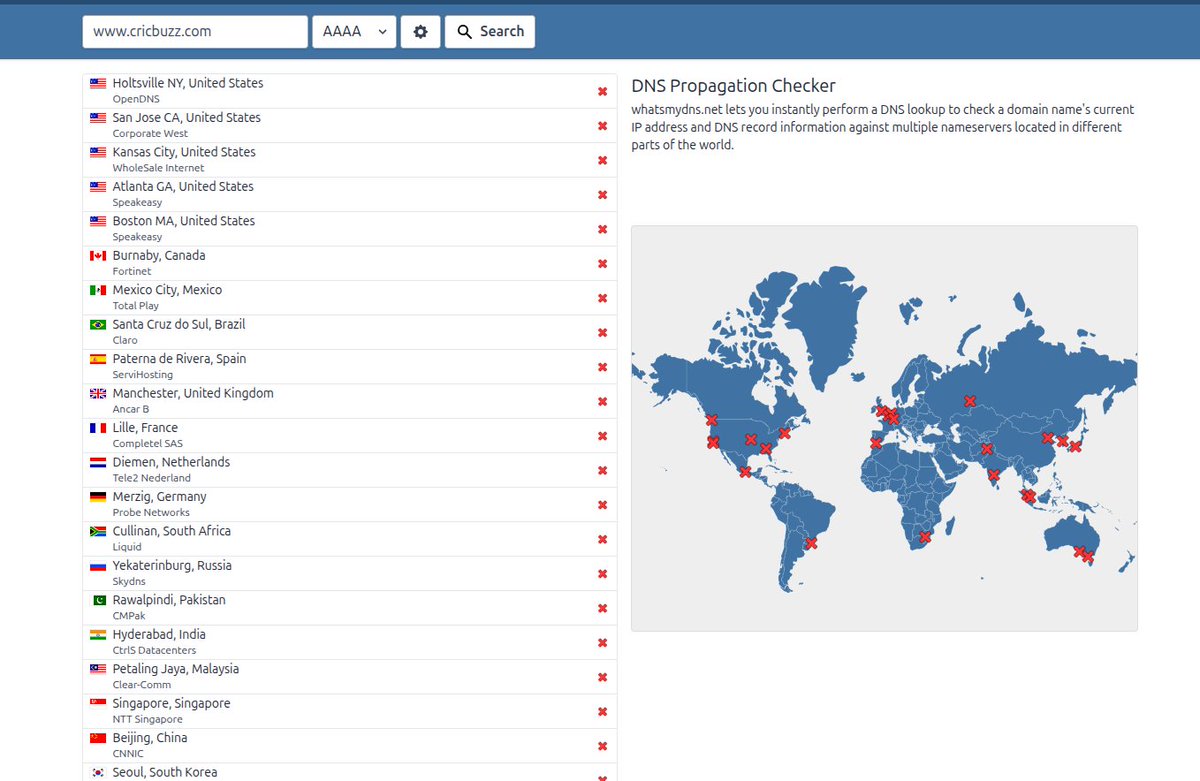Click the red X status for Diemen, Netherlands
Viewport: 1200px width, 781px height.
click(602, 471)
